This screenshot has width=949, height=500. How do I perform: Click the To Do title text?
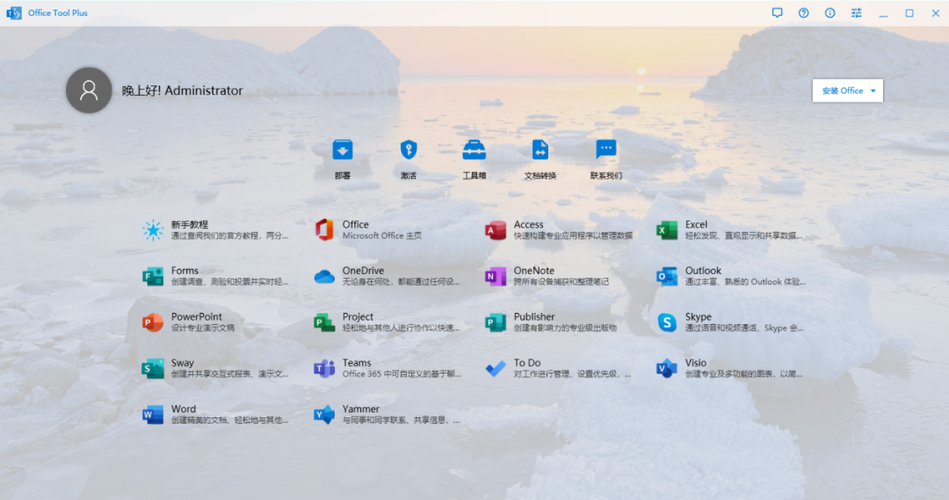(x=527, y=363)
